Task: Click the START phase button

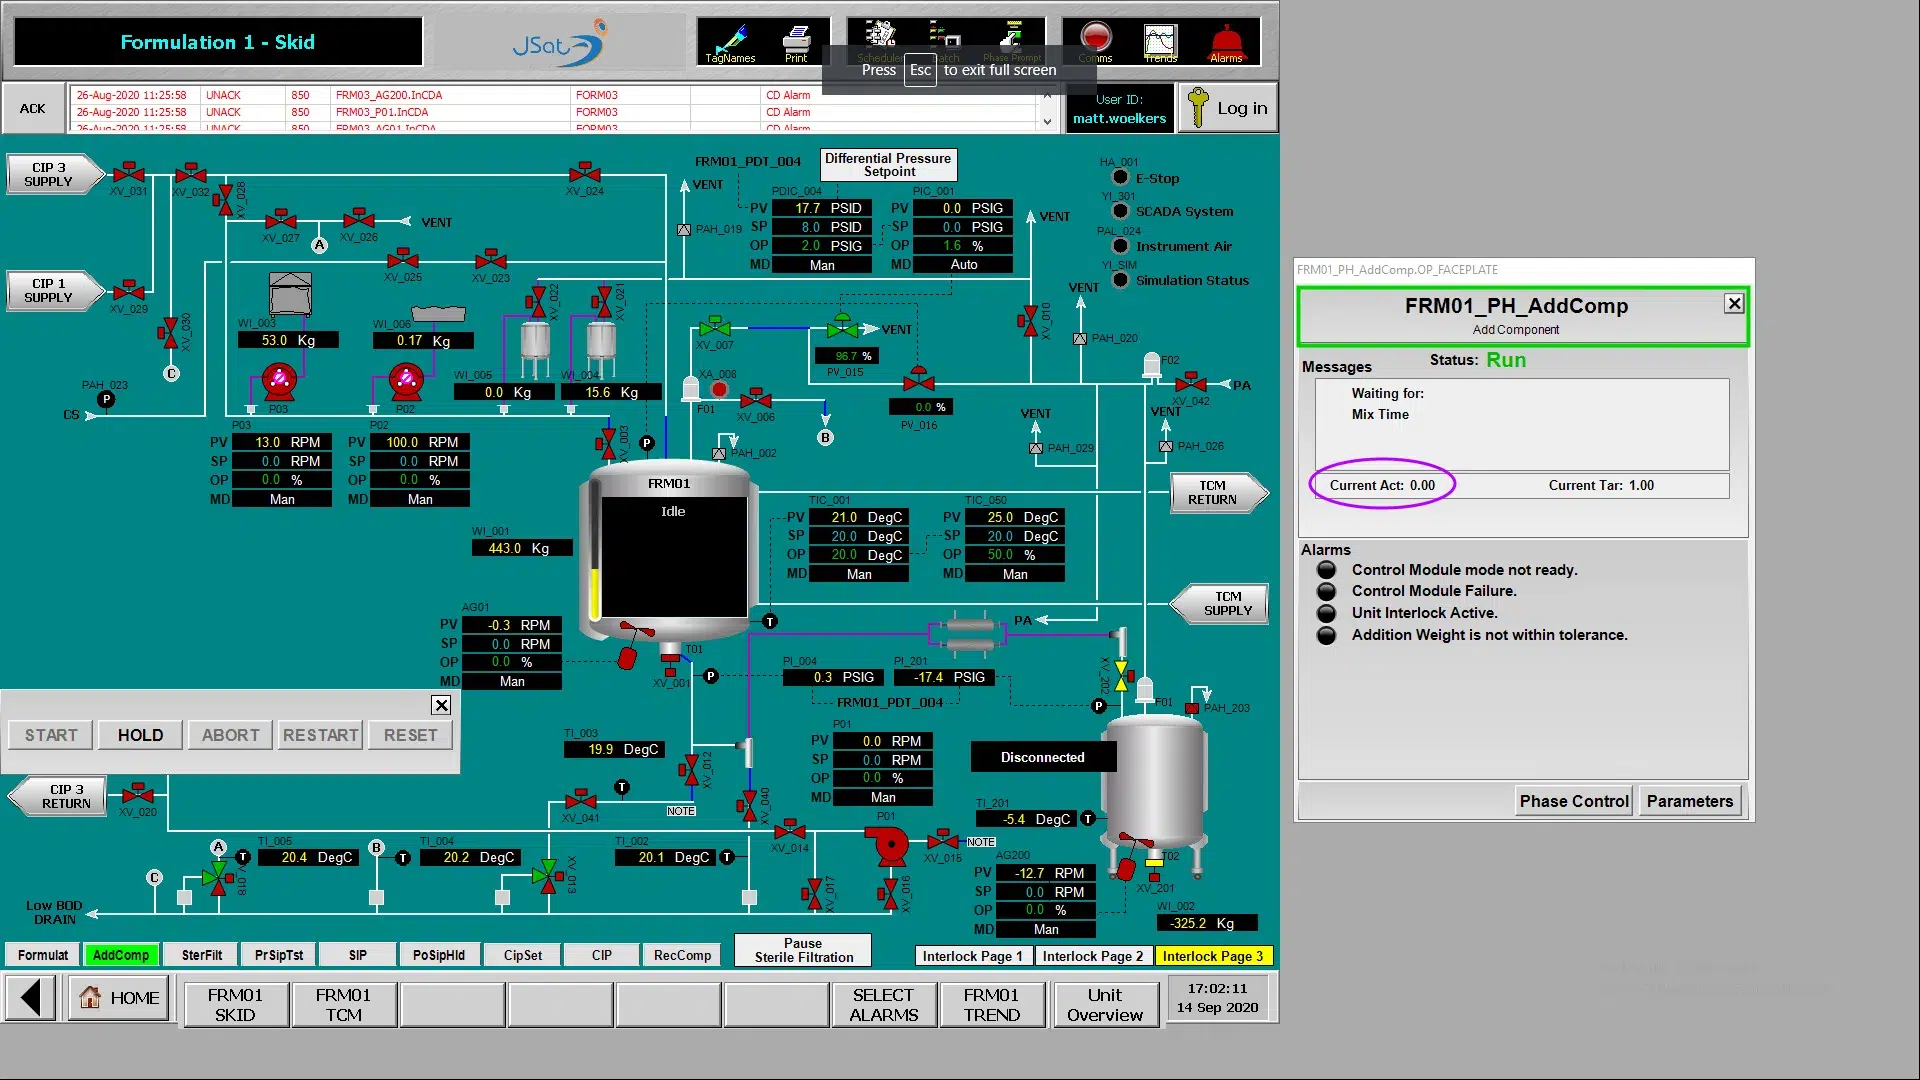Action: [51, 735]
